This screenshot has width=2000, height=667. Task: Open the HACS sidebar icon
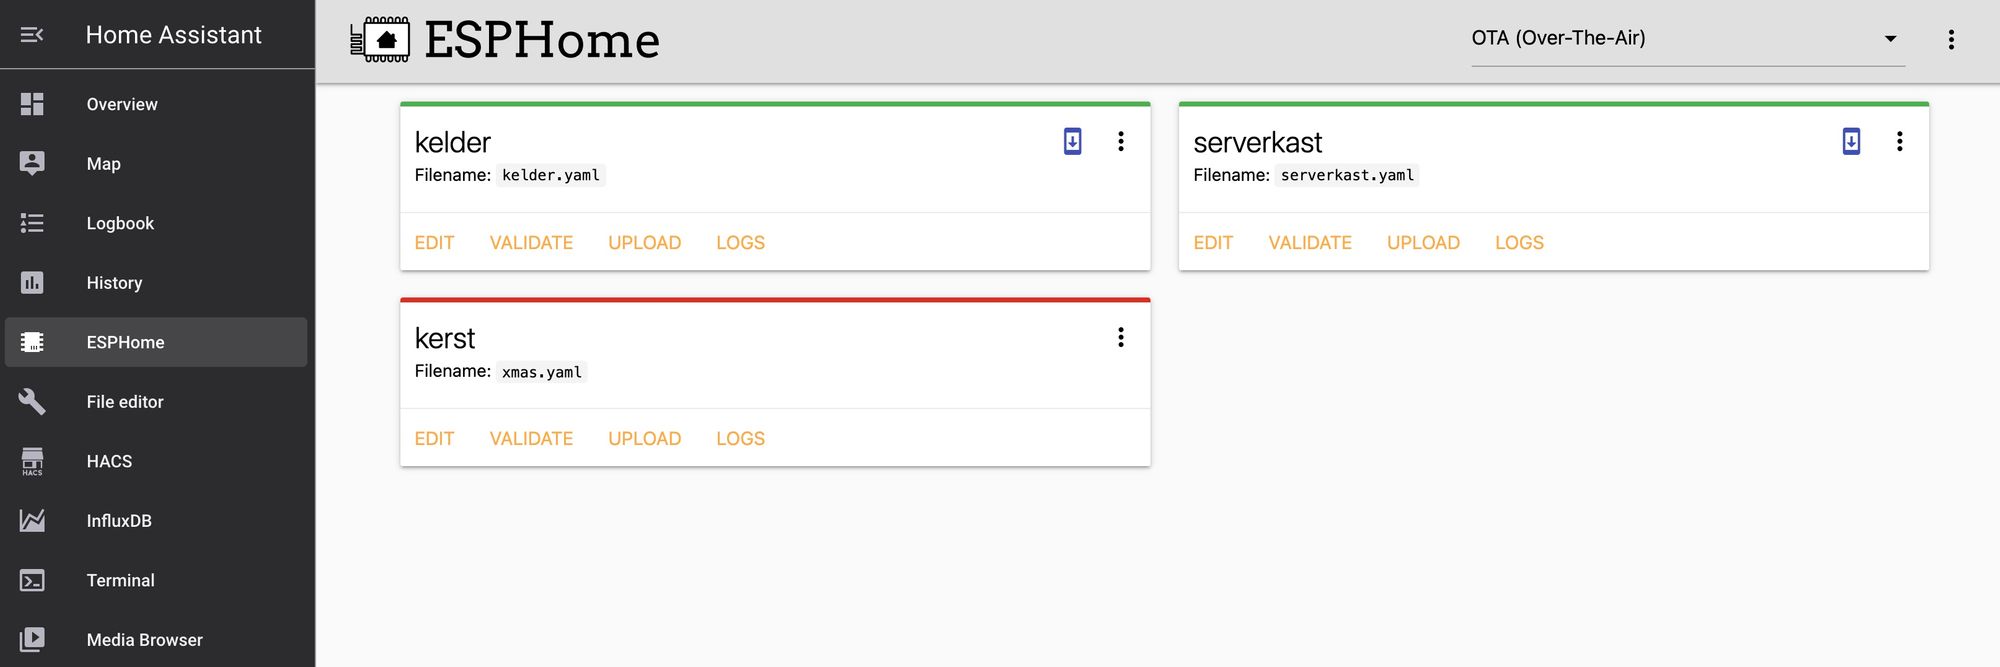[x=32, y=461]
